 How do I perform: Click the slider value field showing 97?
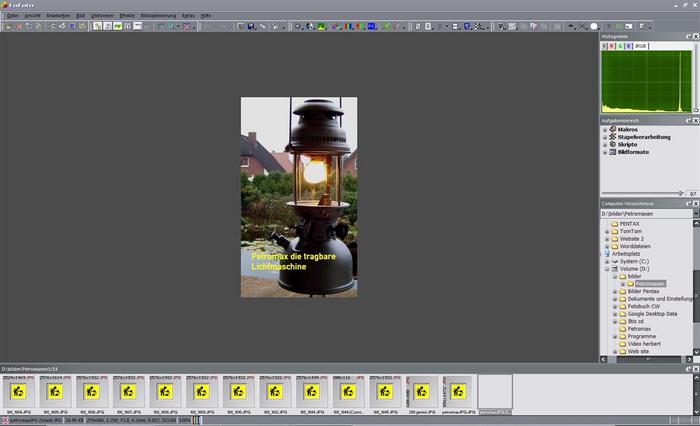[692, 194]
